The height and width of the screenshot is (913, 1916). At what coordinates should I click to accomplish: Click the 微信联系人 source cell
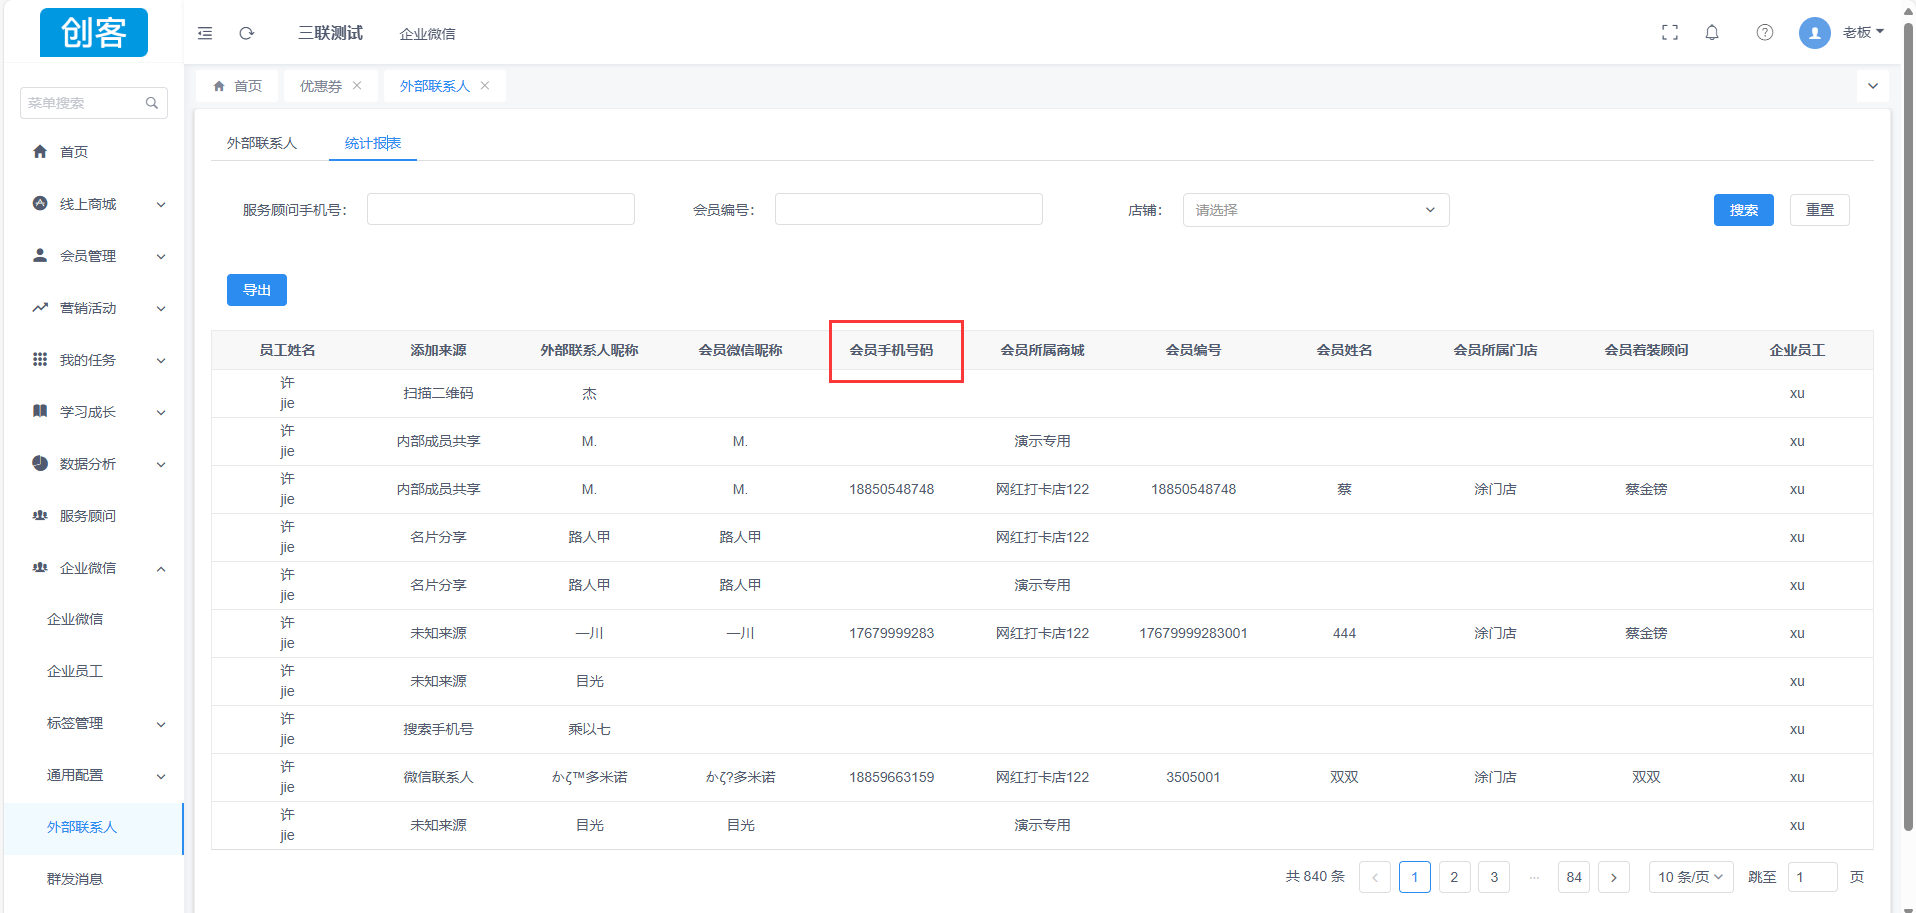pyautogui.click(x=439, y=777)
